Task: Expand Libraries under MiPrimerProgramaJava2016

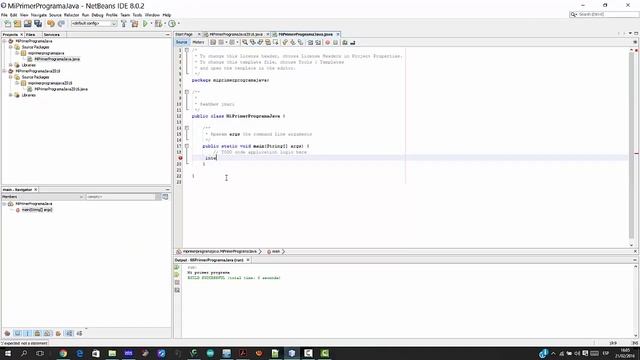Action: (x=11, y=95)
